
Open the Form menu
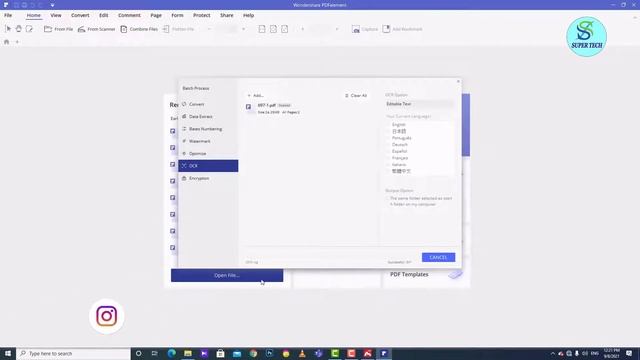(x=177, y=15)
